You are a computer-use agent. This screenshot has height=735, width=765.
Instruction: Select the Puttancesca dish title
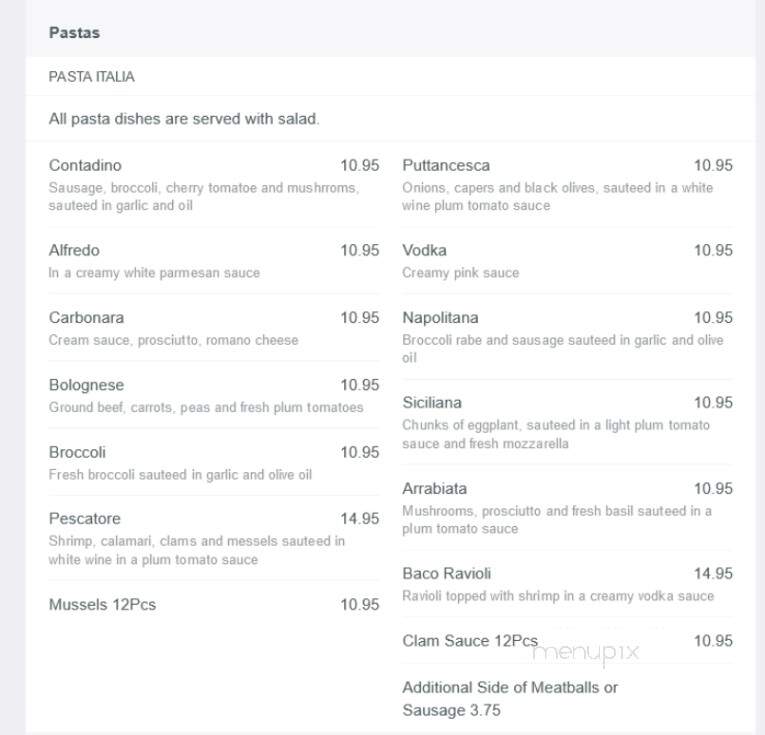pos(446,165)
